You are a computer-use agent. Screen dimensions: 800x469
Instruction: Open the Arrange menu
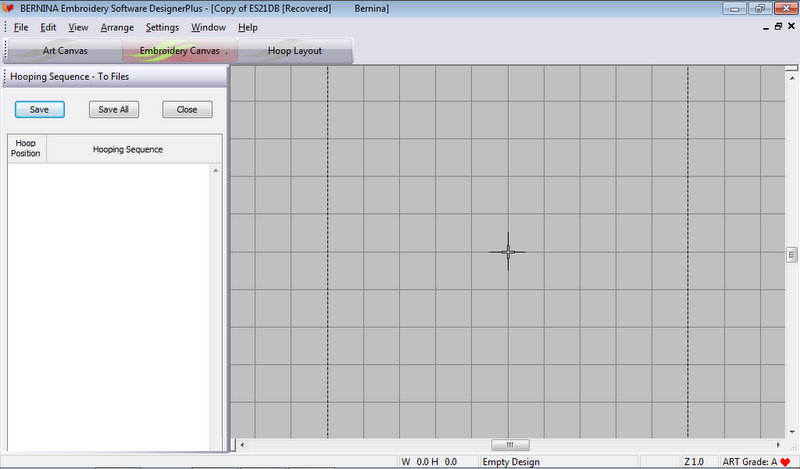tap(117, 27)
